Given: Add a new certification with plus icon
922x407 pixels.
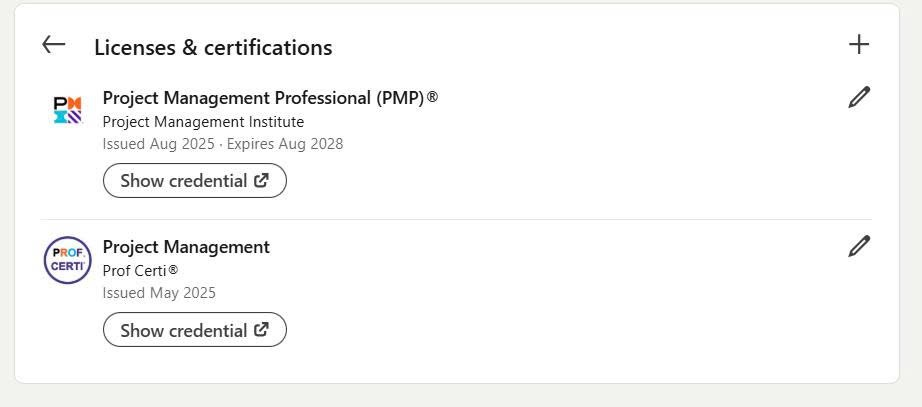Looking at the screenshot, I should click(x=858, y=44).
